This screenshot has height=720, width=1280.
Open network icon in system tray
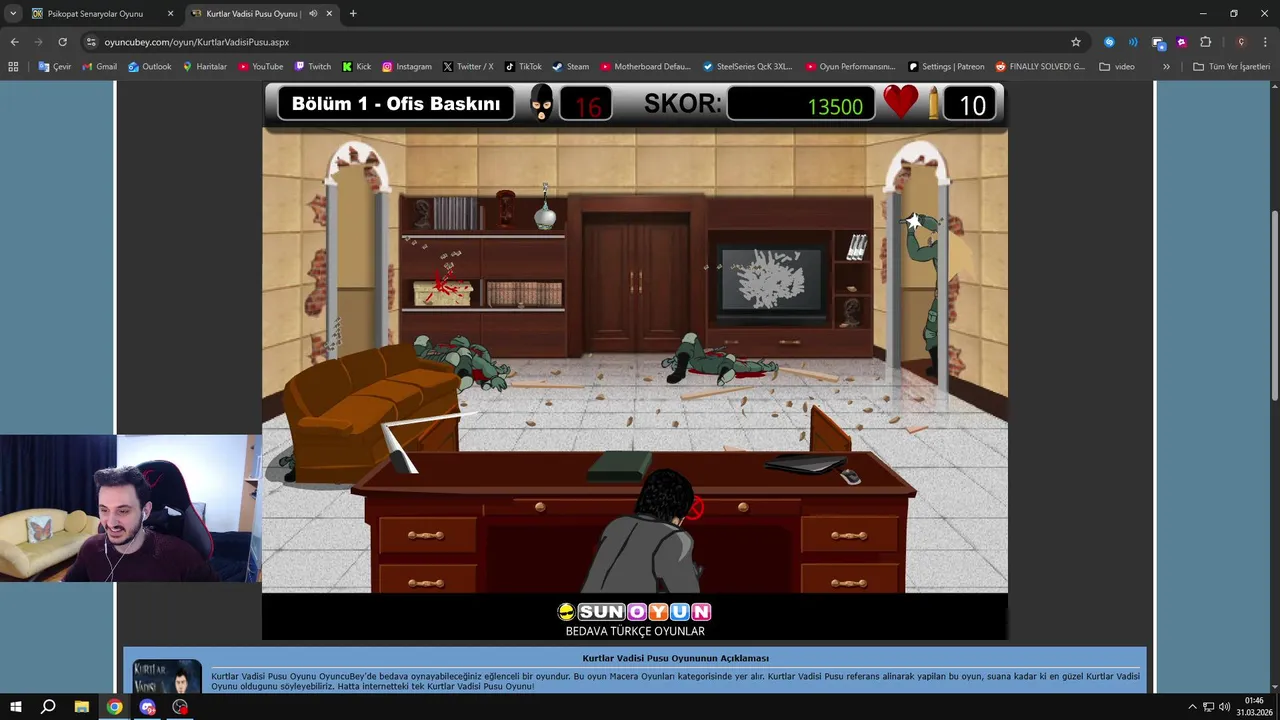click(1208, 707)
